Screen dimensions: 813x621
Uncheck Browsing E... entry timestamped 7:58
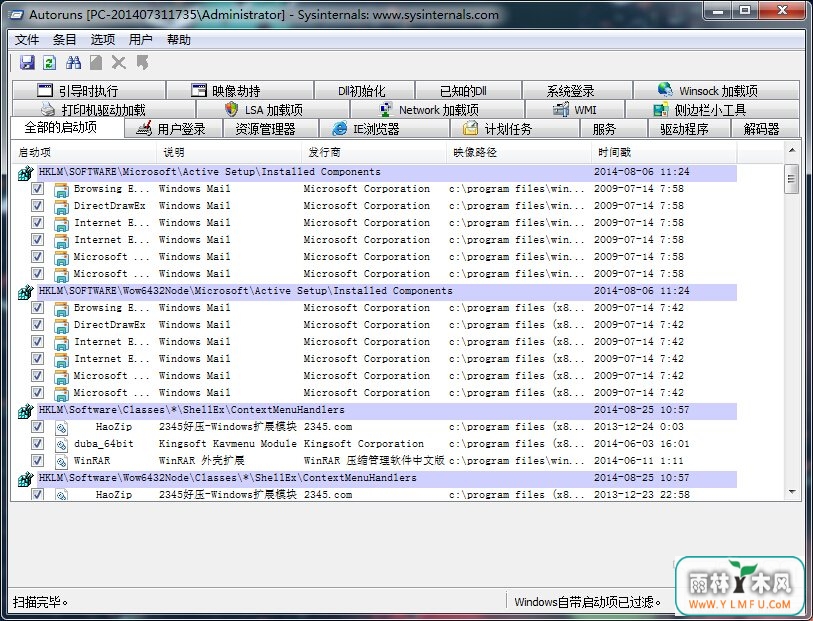coord(37,188)
